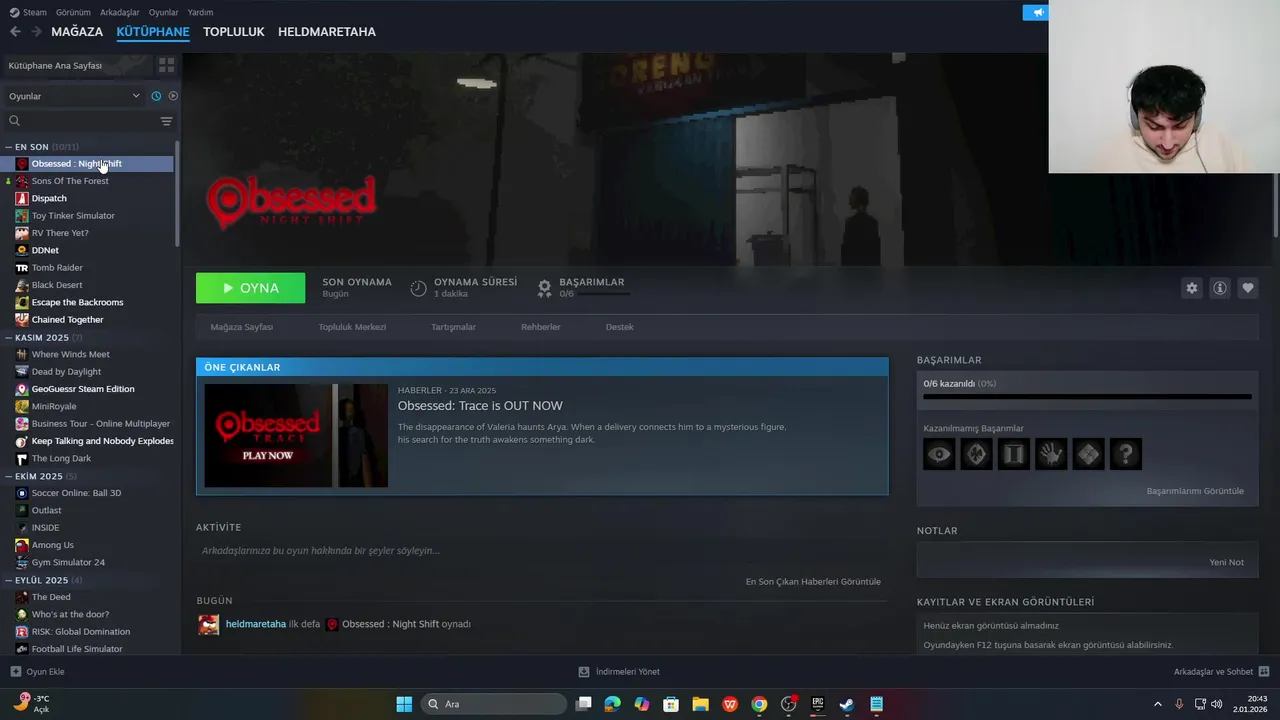This screenshot has width=1280, height=720.
Task: Select Dead by Daylight in list
Action: 66,372
